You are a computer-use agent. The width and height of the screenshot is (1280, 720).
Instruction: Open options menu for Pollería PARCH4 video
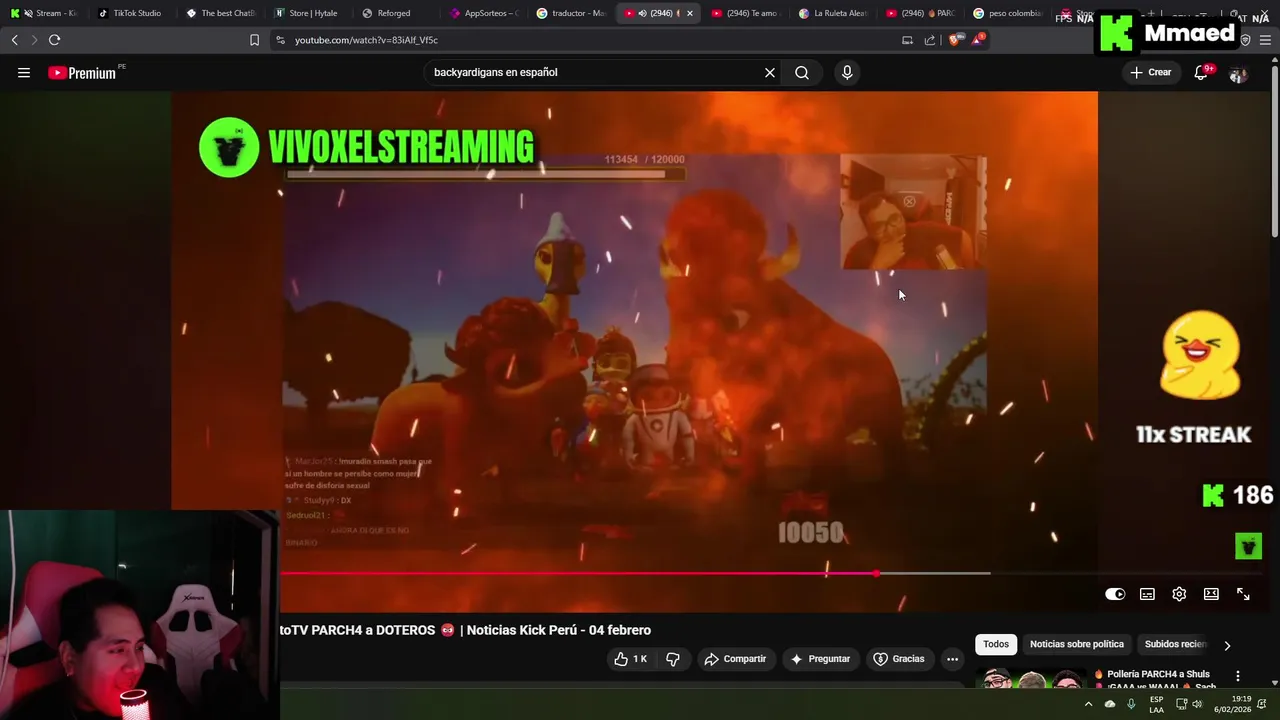1238,676
